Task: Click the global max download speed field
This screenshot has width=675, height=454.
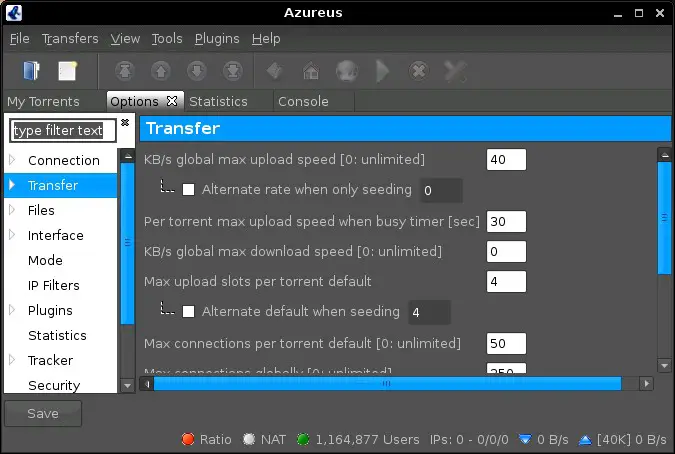Action: [506, 251]
